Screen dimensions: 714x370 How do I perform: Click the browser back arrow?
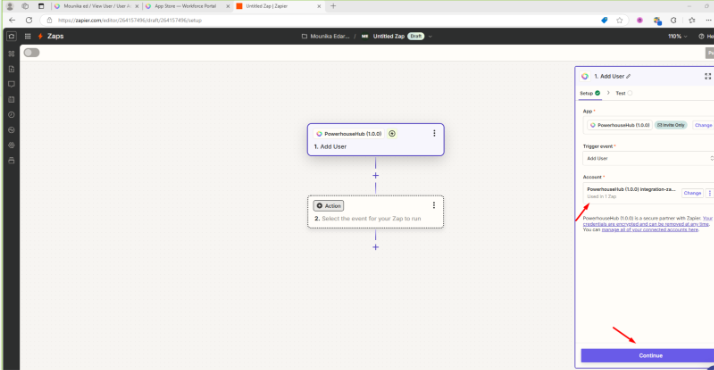pos(12,20)
